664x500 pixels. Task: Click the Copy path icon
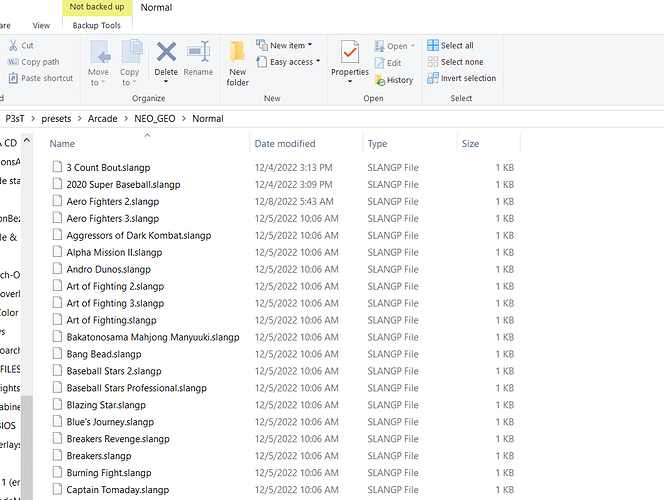[13, 62]
